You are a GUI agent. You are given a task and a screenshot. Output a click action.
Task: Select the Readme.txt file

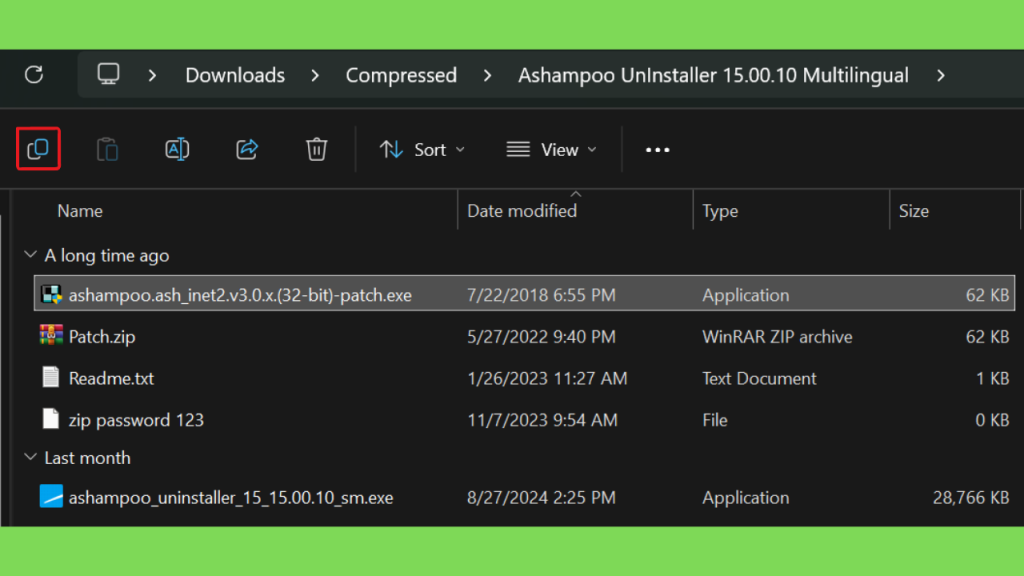coord(524,378)
